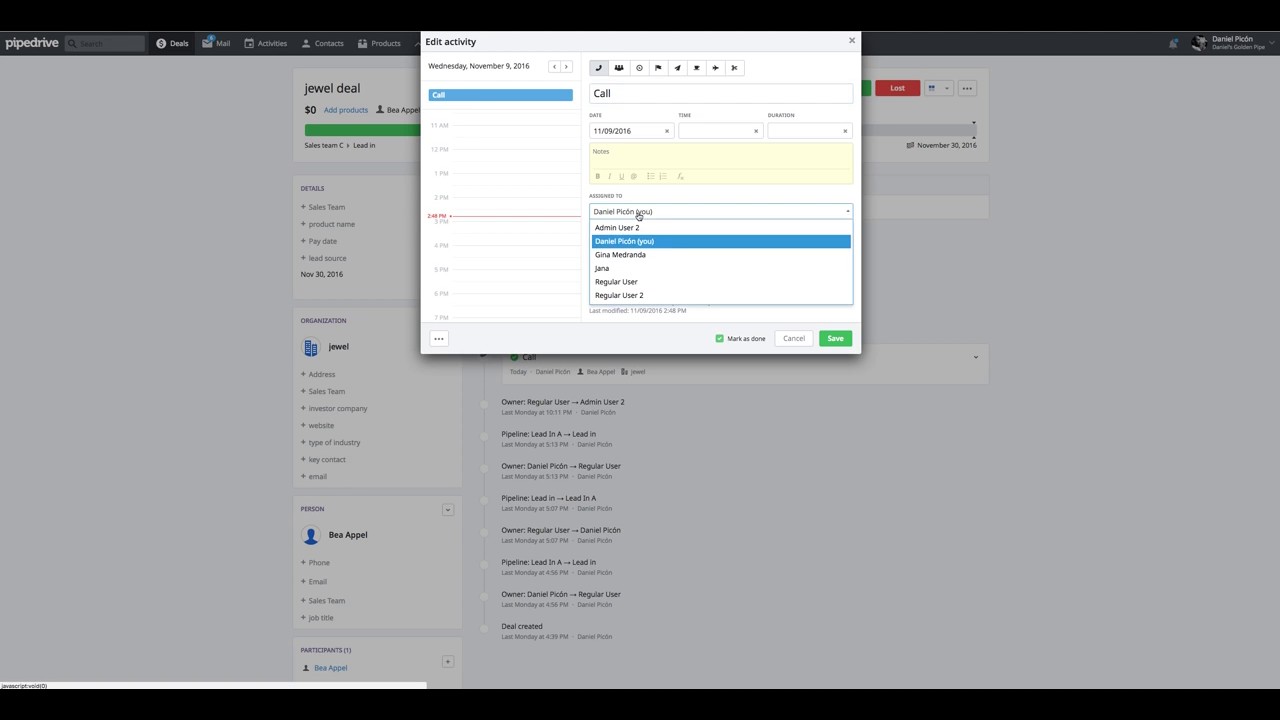Open jewel organization link
Viewport: 1280px width, 720px height.
pyautogui.click(x=339, y=347)
